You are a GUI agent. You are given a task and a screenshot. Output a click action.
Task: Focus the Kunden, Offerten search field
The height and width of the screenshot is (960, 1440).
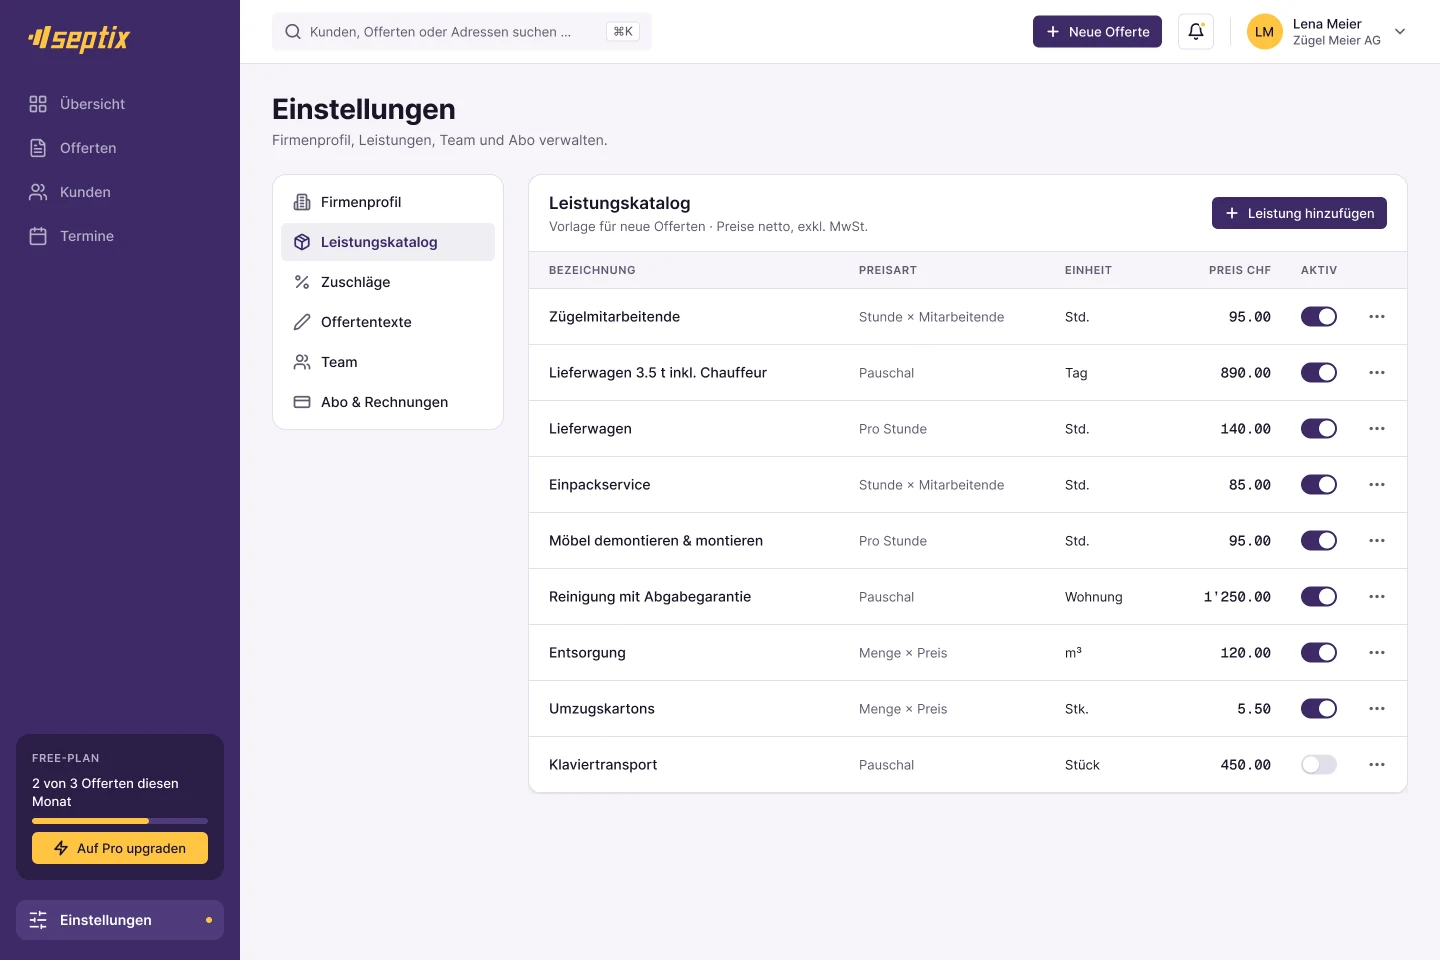click(x=462, y=32)
